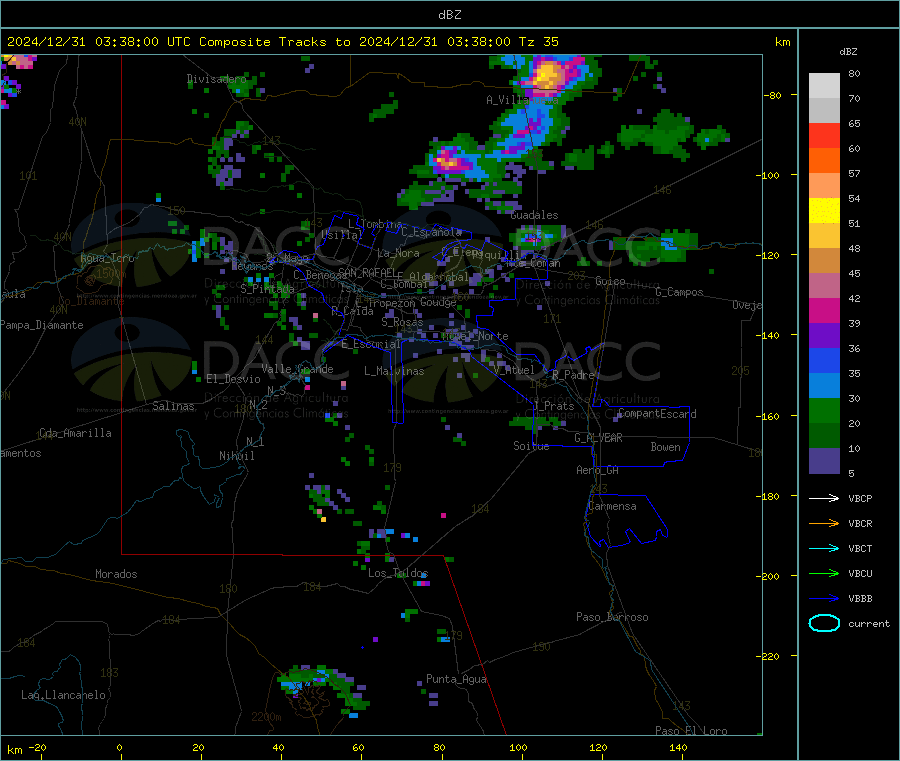
Task: Click the E_Escorial map label
Action: (370, 344)
